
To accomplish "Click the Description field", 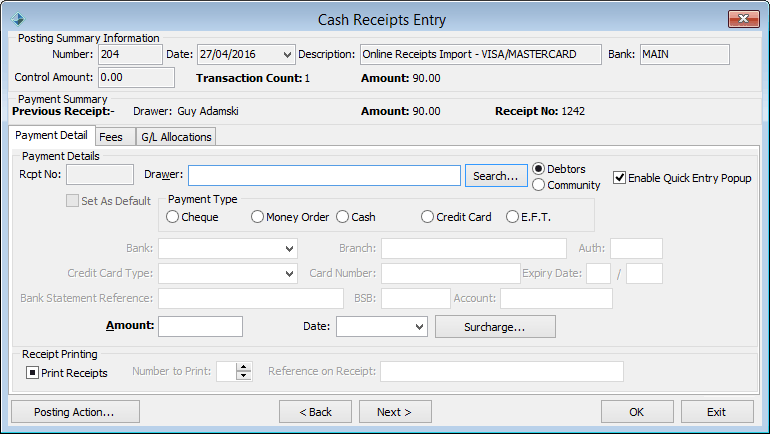I will pyautogui.click(x=480, y=54).
